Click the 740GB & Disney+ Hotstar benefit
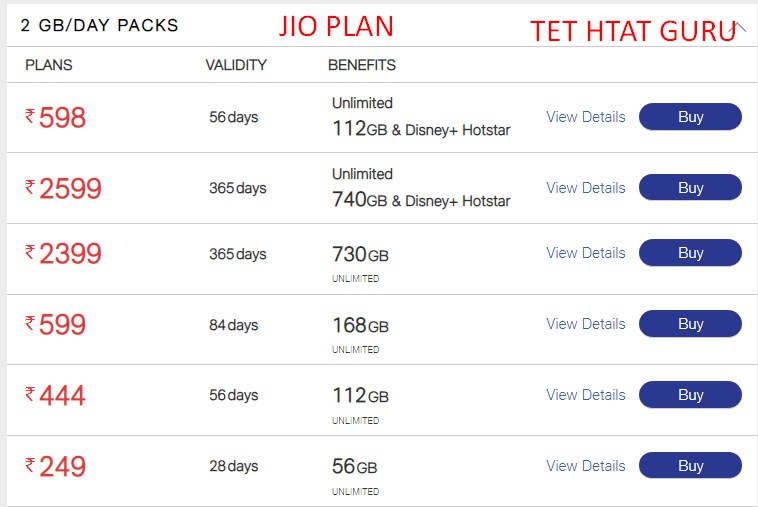 pos(421,199)
